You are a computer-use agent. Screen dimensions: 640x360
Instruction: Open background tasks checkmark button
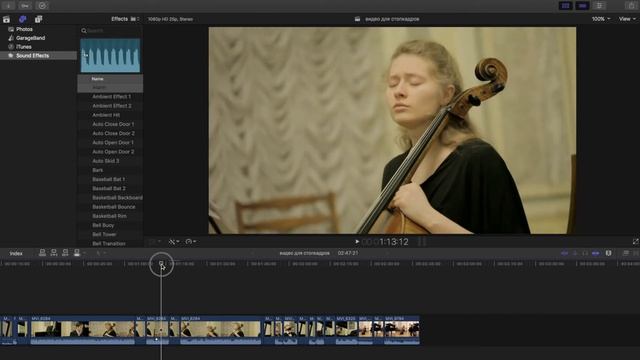[x=42, y=6]
